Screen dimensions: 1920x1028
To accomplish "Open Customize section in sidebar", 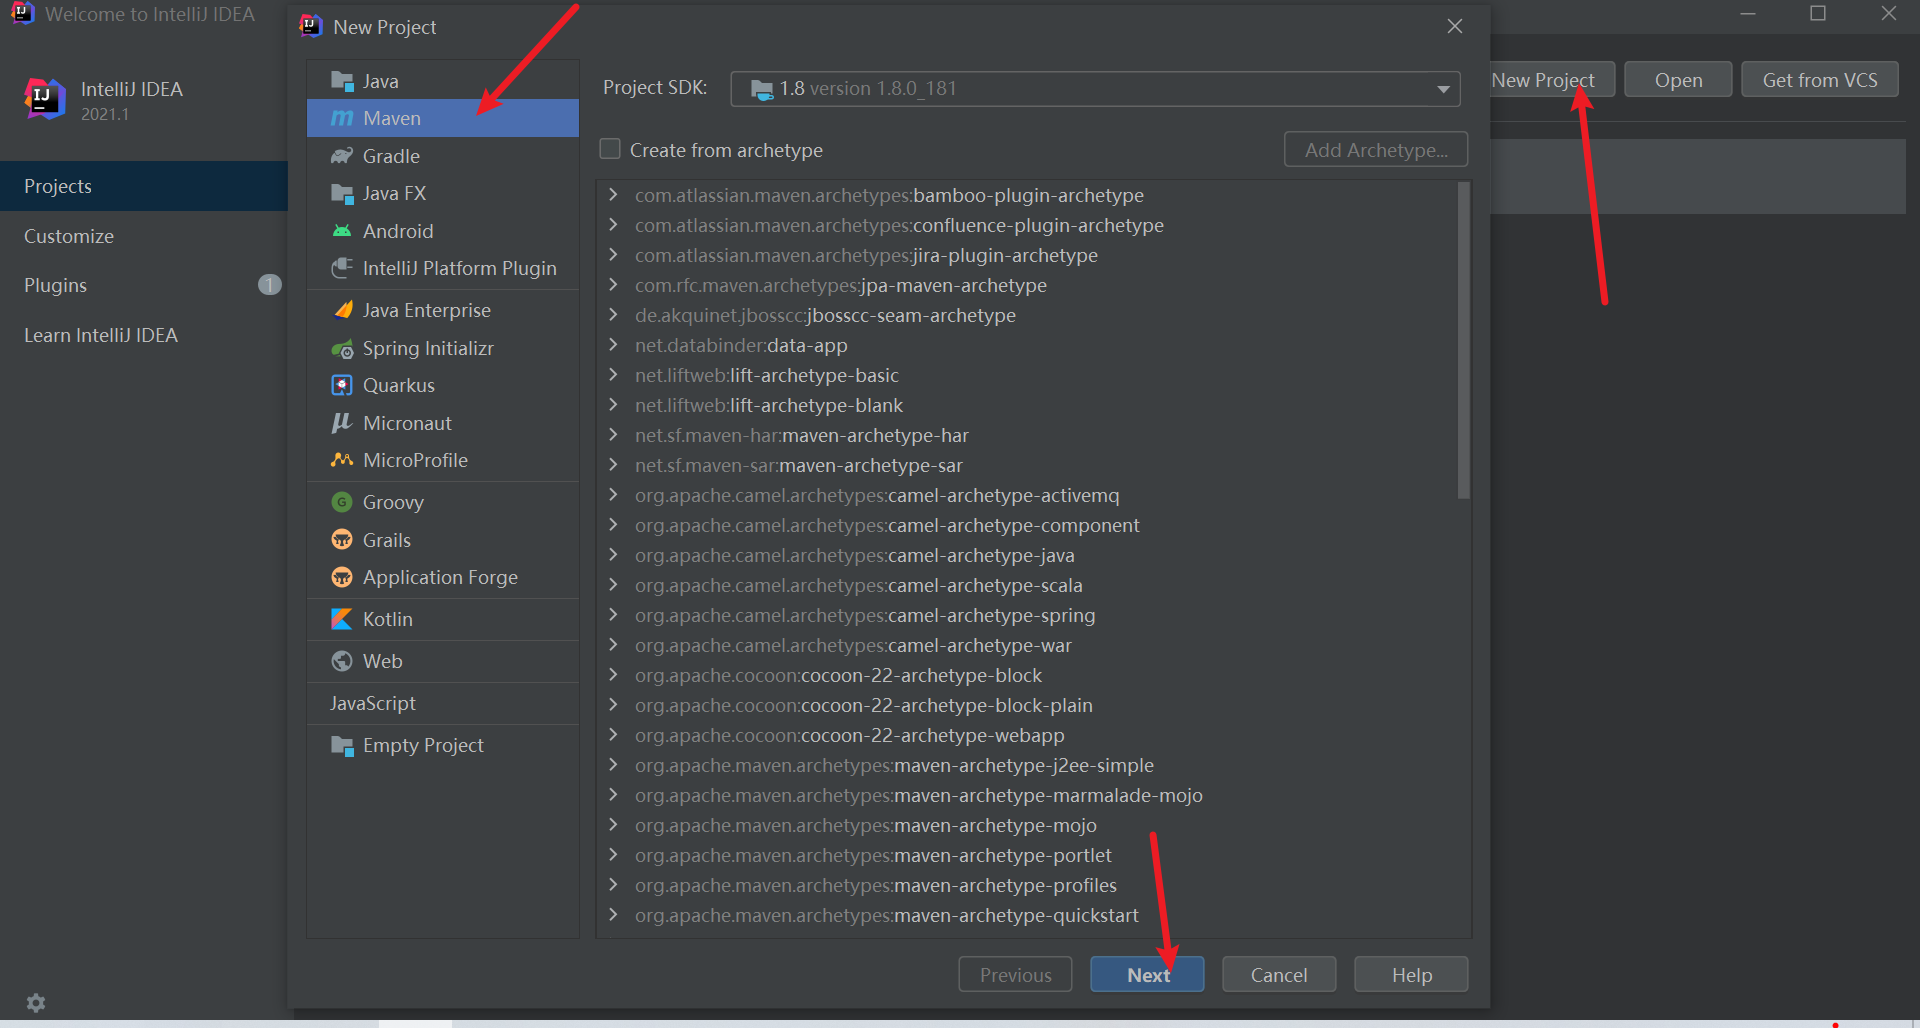I will tap(144, 236).
